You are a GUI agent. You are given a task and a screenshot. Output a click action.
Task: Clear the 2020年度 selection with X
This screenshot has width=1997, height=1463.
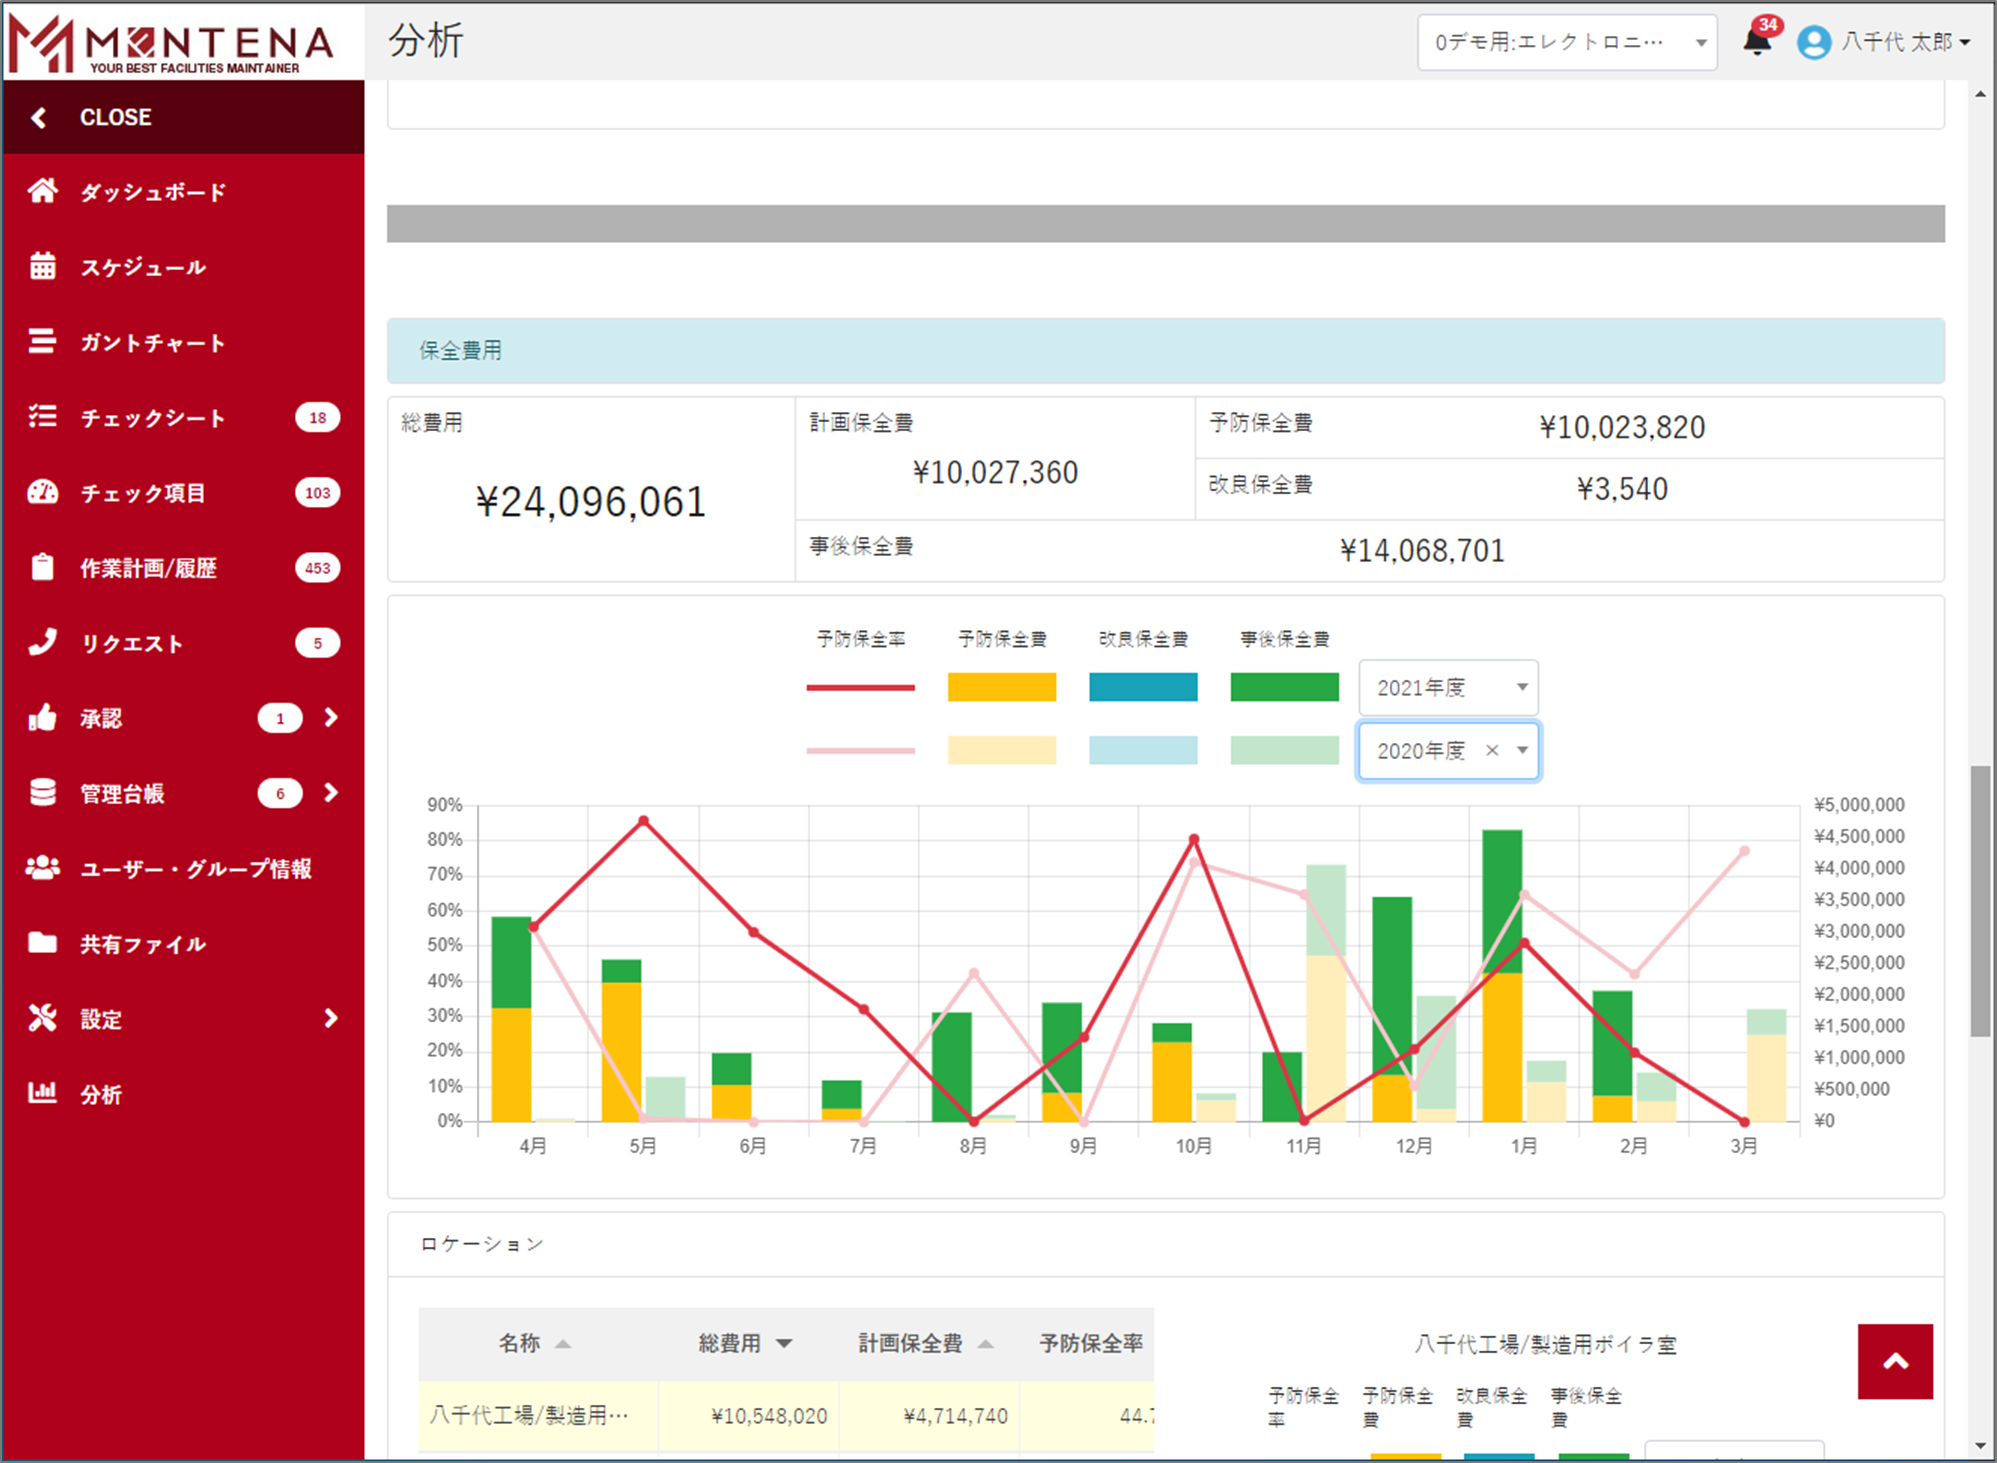point(1492,750)
